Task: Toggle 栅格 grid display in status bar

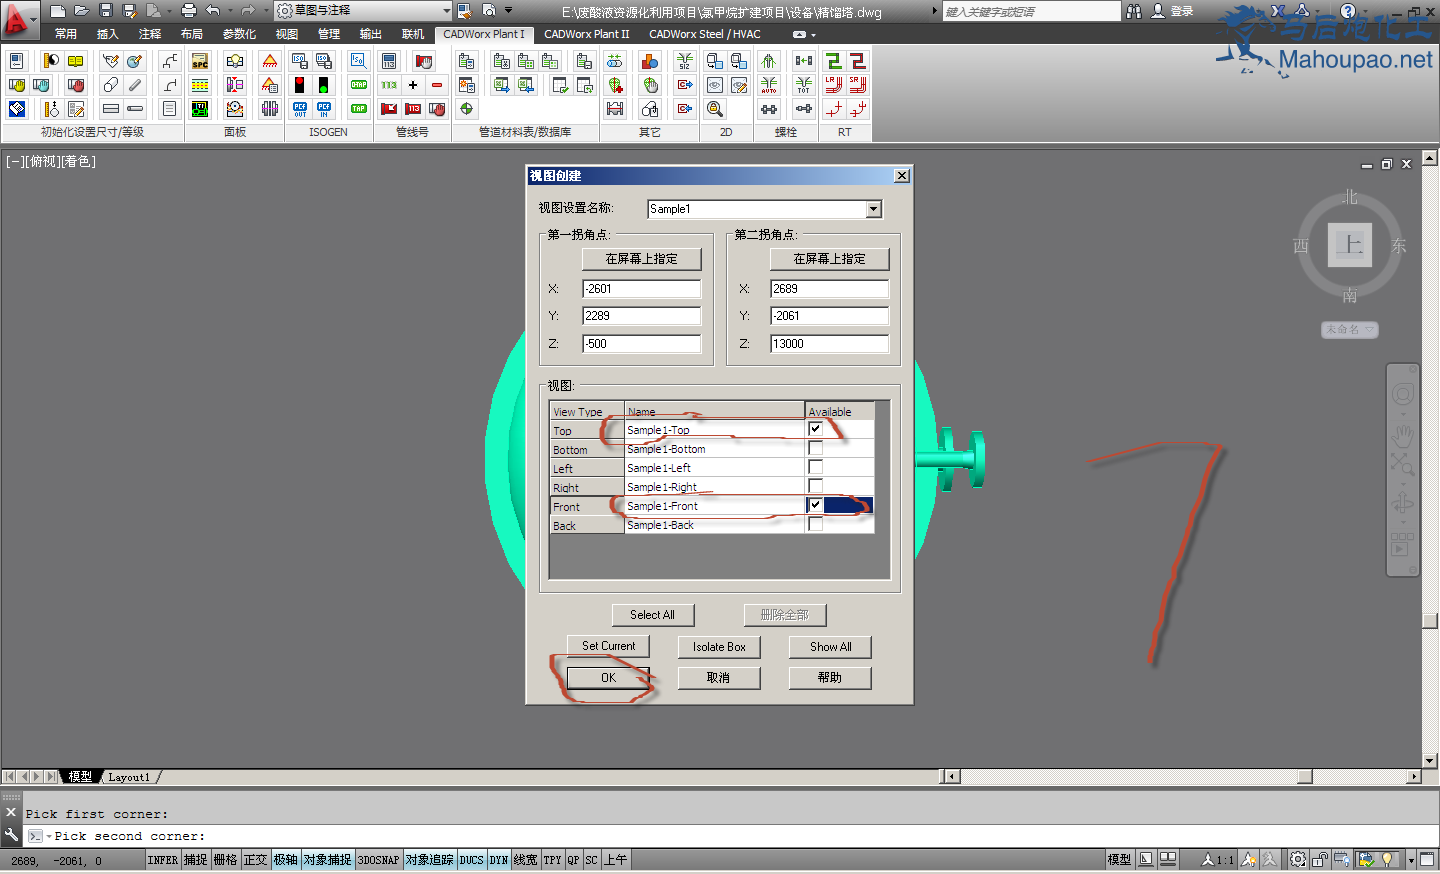Action: [x=226, y=860]
